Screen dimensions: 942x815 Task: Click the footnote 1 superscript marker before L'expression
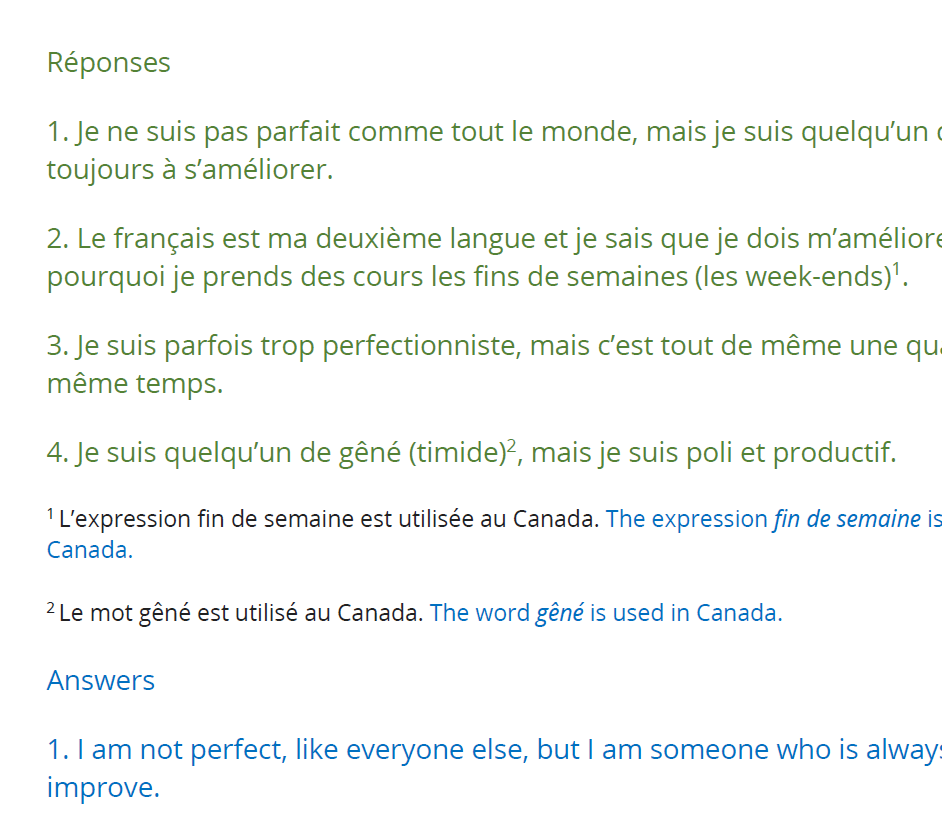tap(50, 513)
